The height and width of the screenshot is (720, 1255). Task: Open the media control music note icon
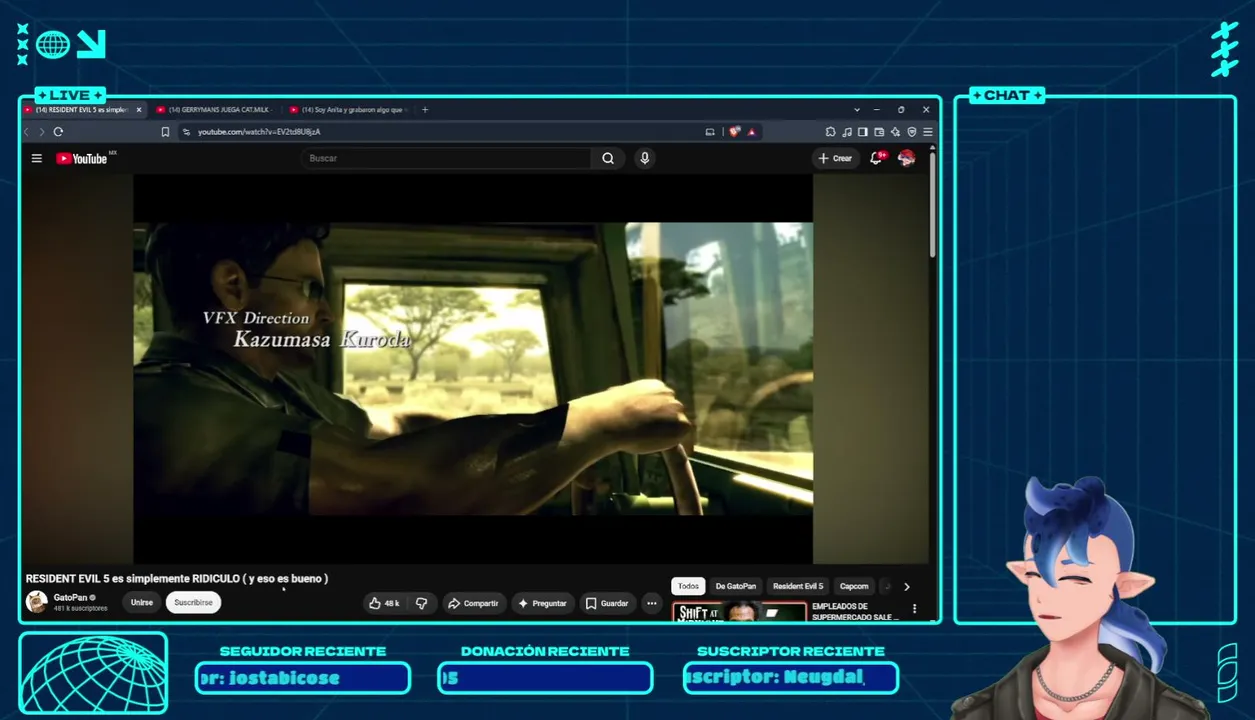click(x=847, y=132)
